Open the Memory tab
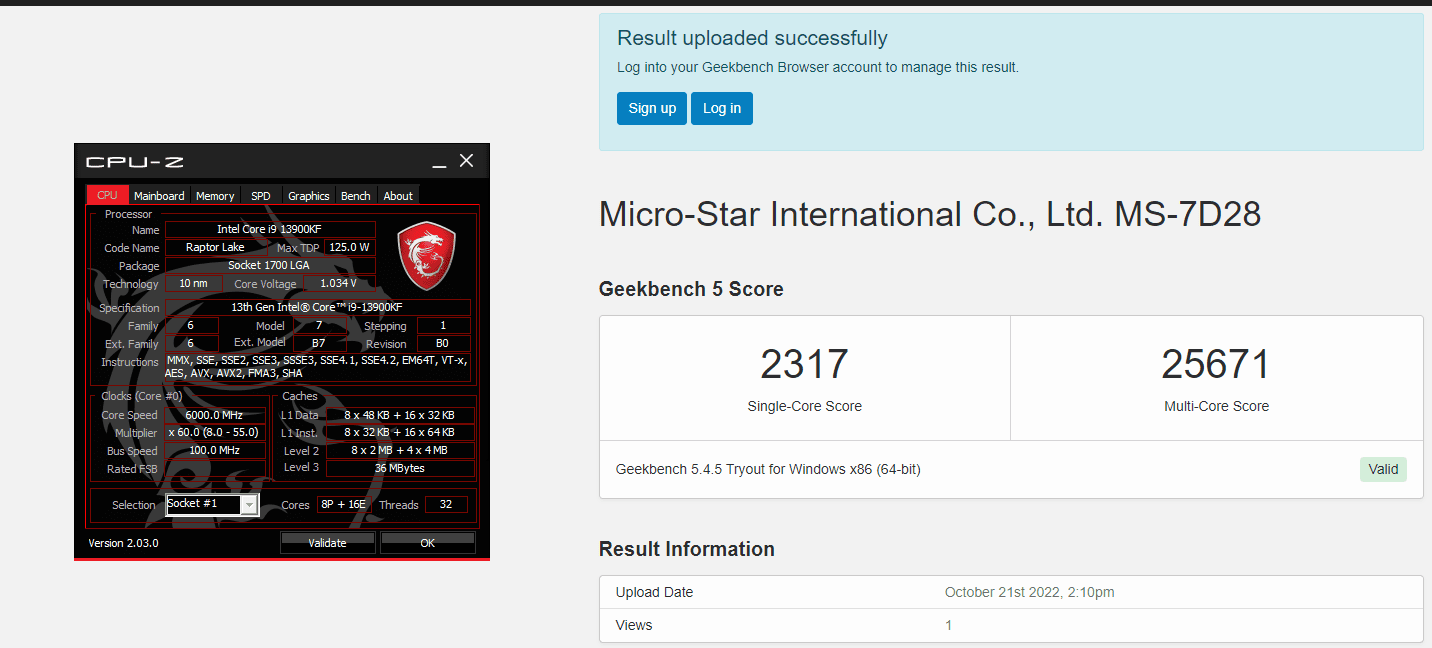The width and height of the screenshot is (1432, 648). (x=215, y=195)
